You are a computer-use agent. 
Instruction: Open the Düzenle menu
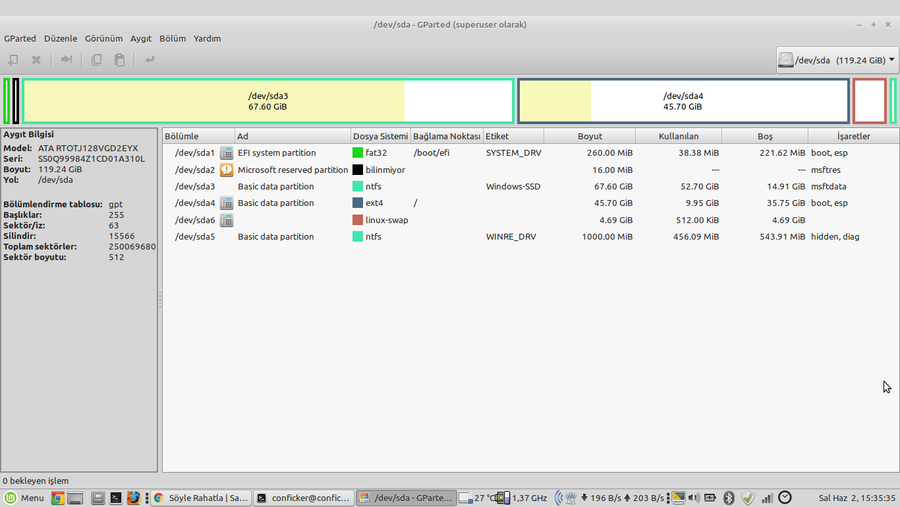[x=60, y=38]
